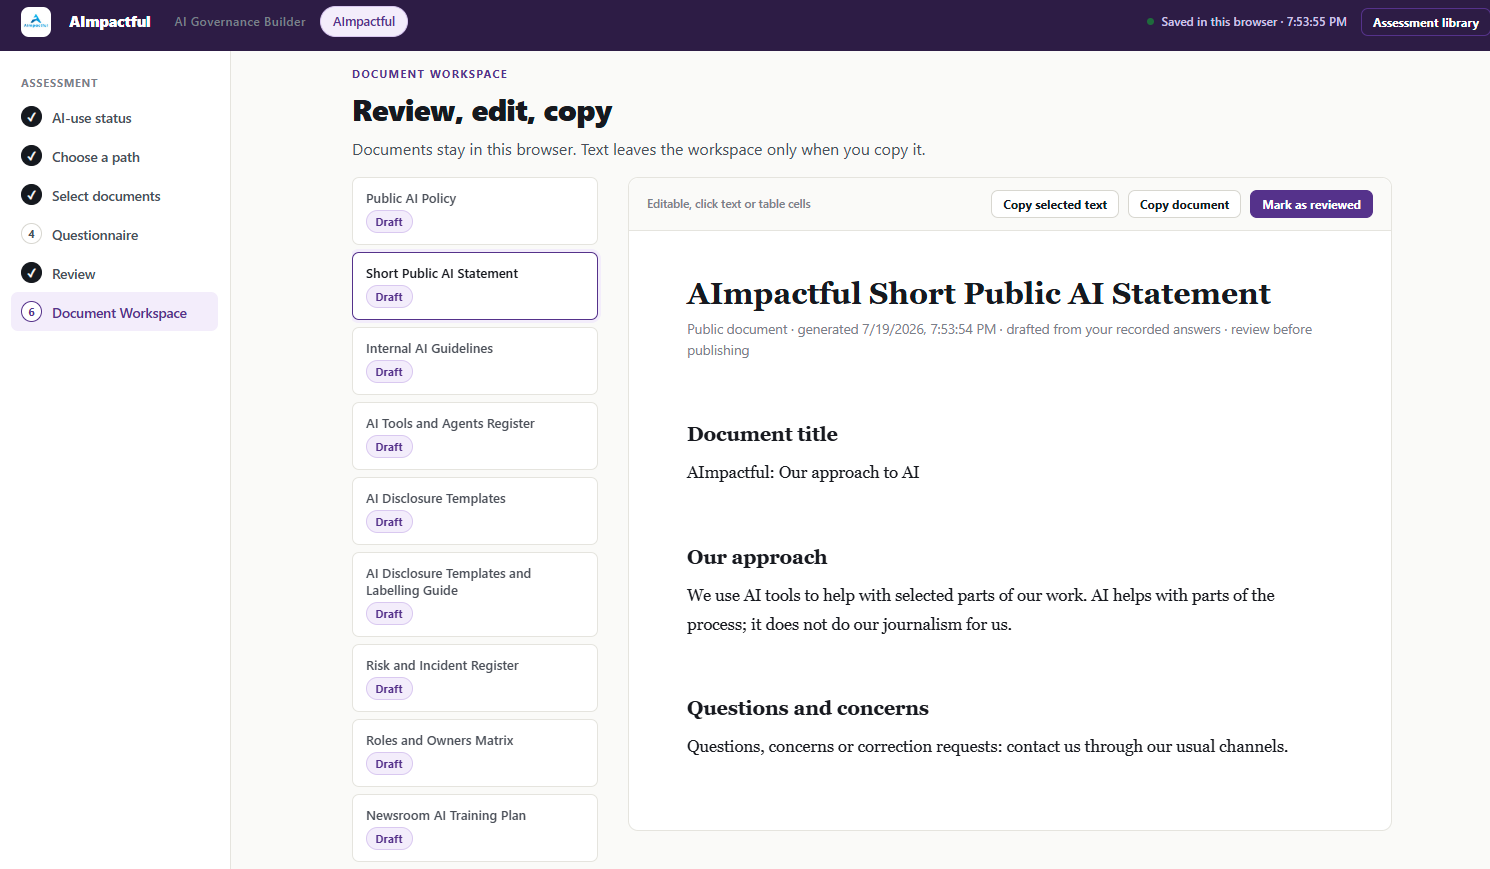Click the Review step checkmark icon
This screenshot has width=1490, height=869.
tap(32, 273)
